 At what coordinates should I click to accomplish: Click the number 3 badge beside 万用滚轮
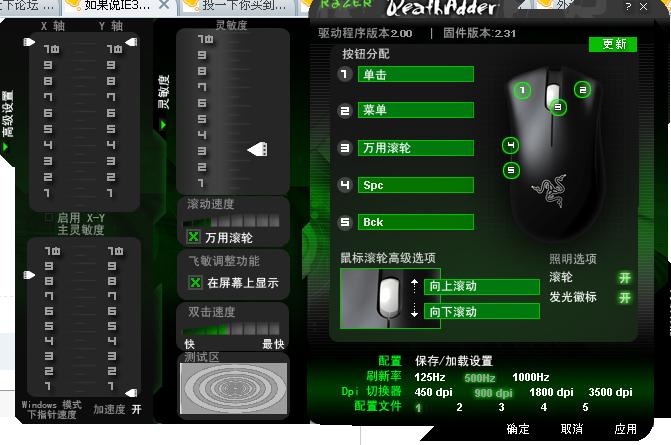tap(344, 148)
